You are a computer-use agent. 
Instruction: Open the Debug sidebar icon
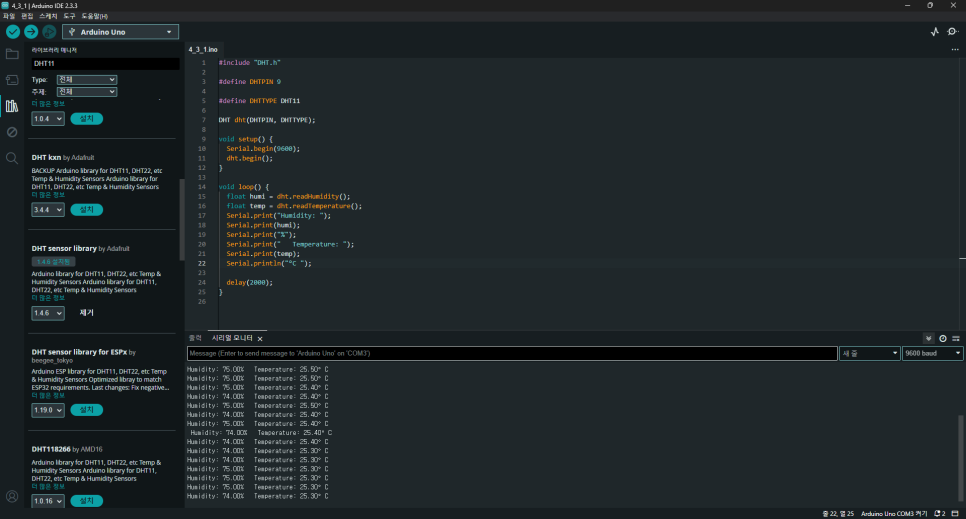click(x=12, y=132)
